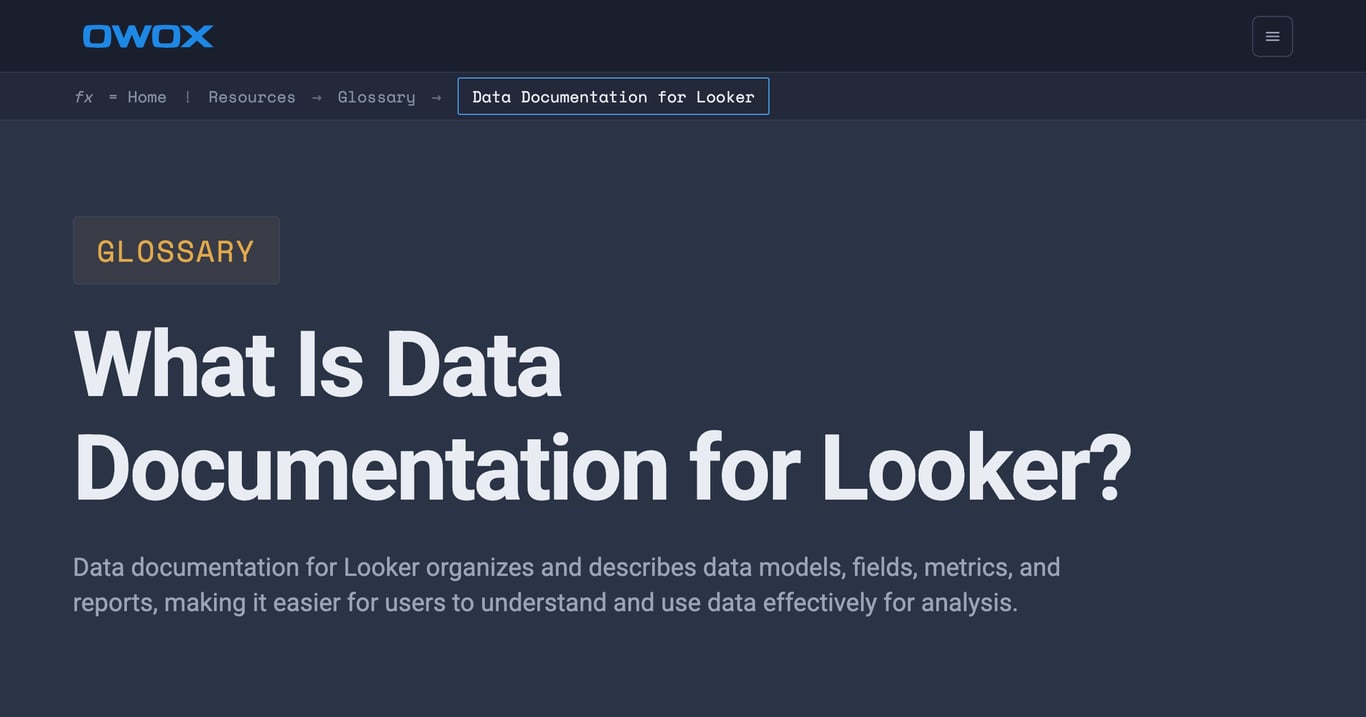Open Resources breadcrumb link
1366x717 pixels.
pos(252,97)
